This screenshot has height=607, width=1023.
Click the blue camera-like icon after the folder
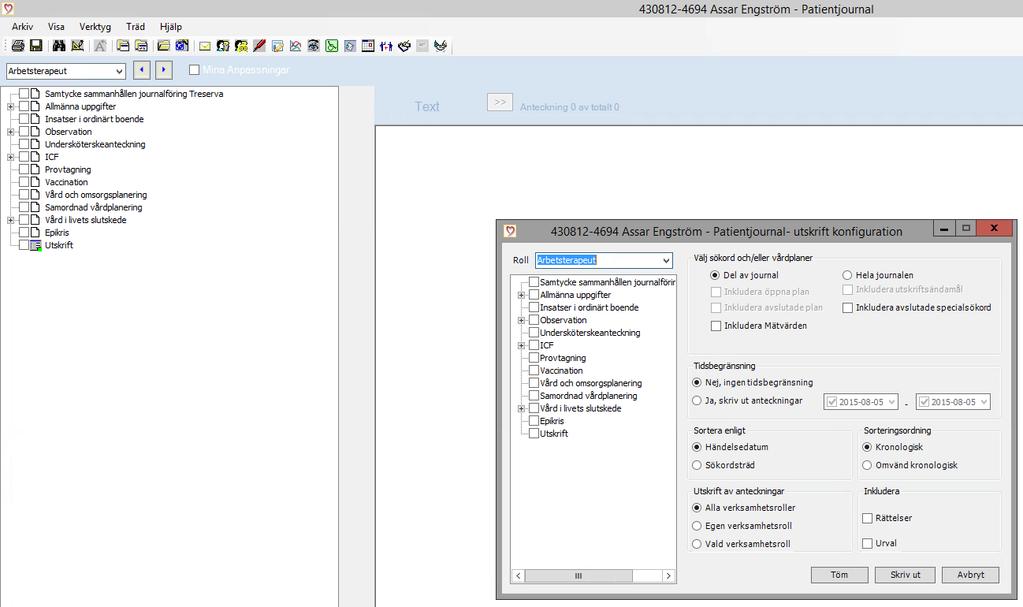click(182, 46)
